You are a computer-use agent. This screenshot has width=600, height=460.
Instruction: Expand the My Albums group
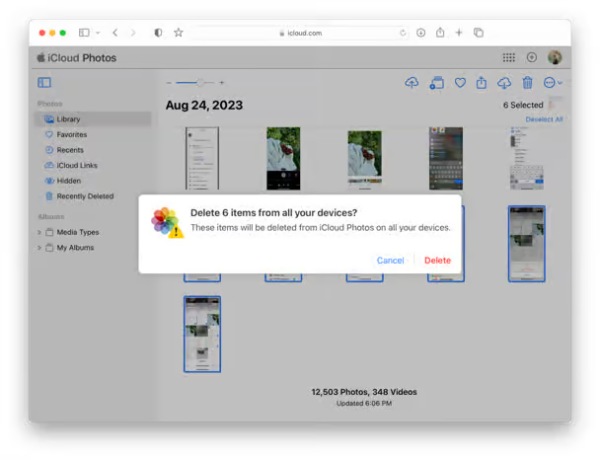pyautogui.click(x=40, y=247)
